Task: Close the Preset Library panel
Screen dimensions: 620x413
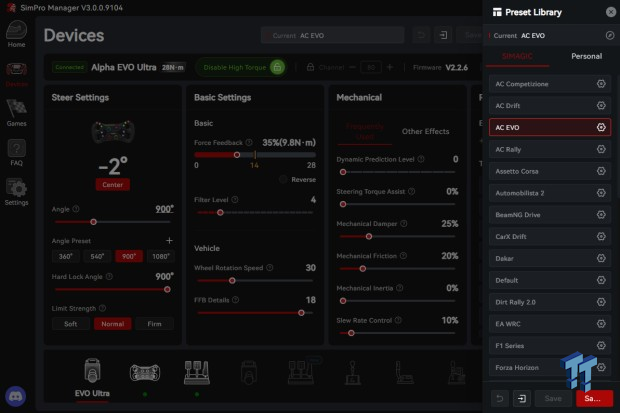Action: click(x=611, y=12)
